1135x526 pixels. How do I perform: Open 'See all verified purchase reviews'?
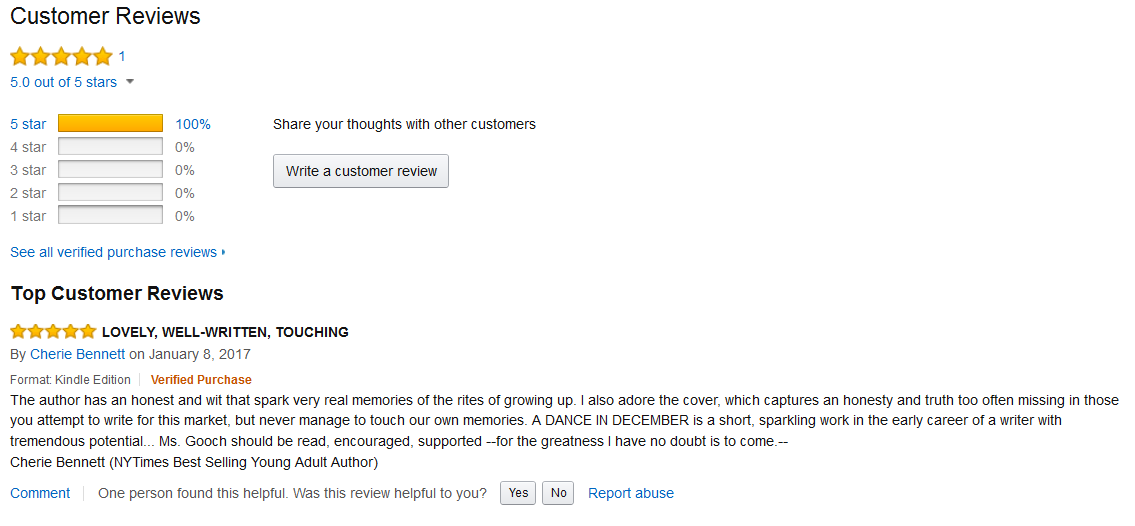tap(114, 252)
